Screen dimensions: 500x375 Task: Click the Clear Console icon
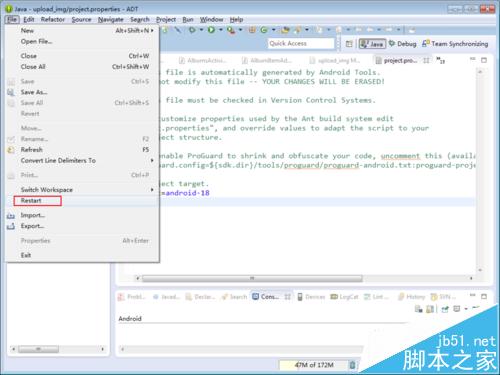[x=418, y=309]
